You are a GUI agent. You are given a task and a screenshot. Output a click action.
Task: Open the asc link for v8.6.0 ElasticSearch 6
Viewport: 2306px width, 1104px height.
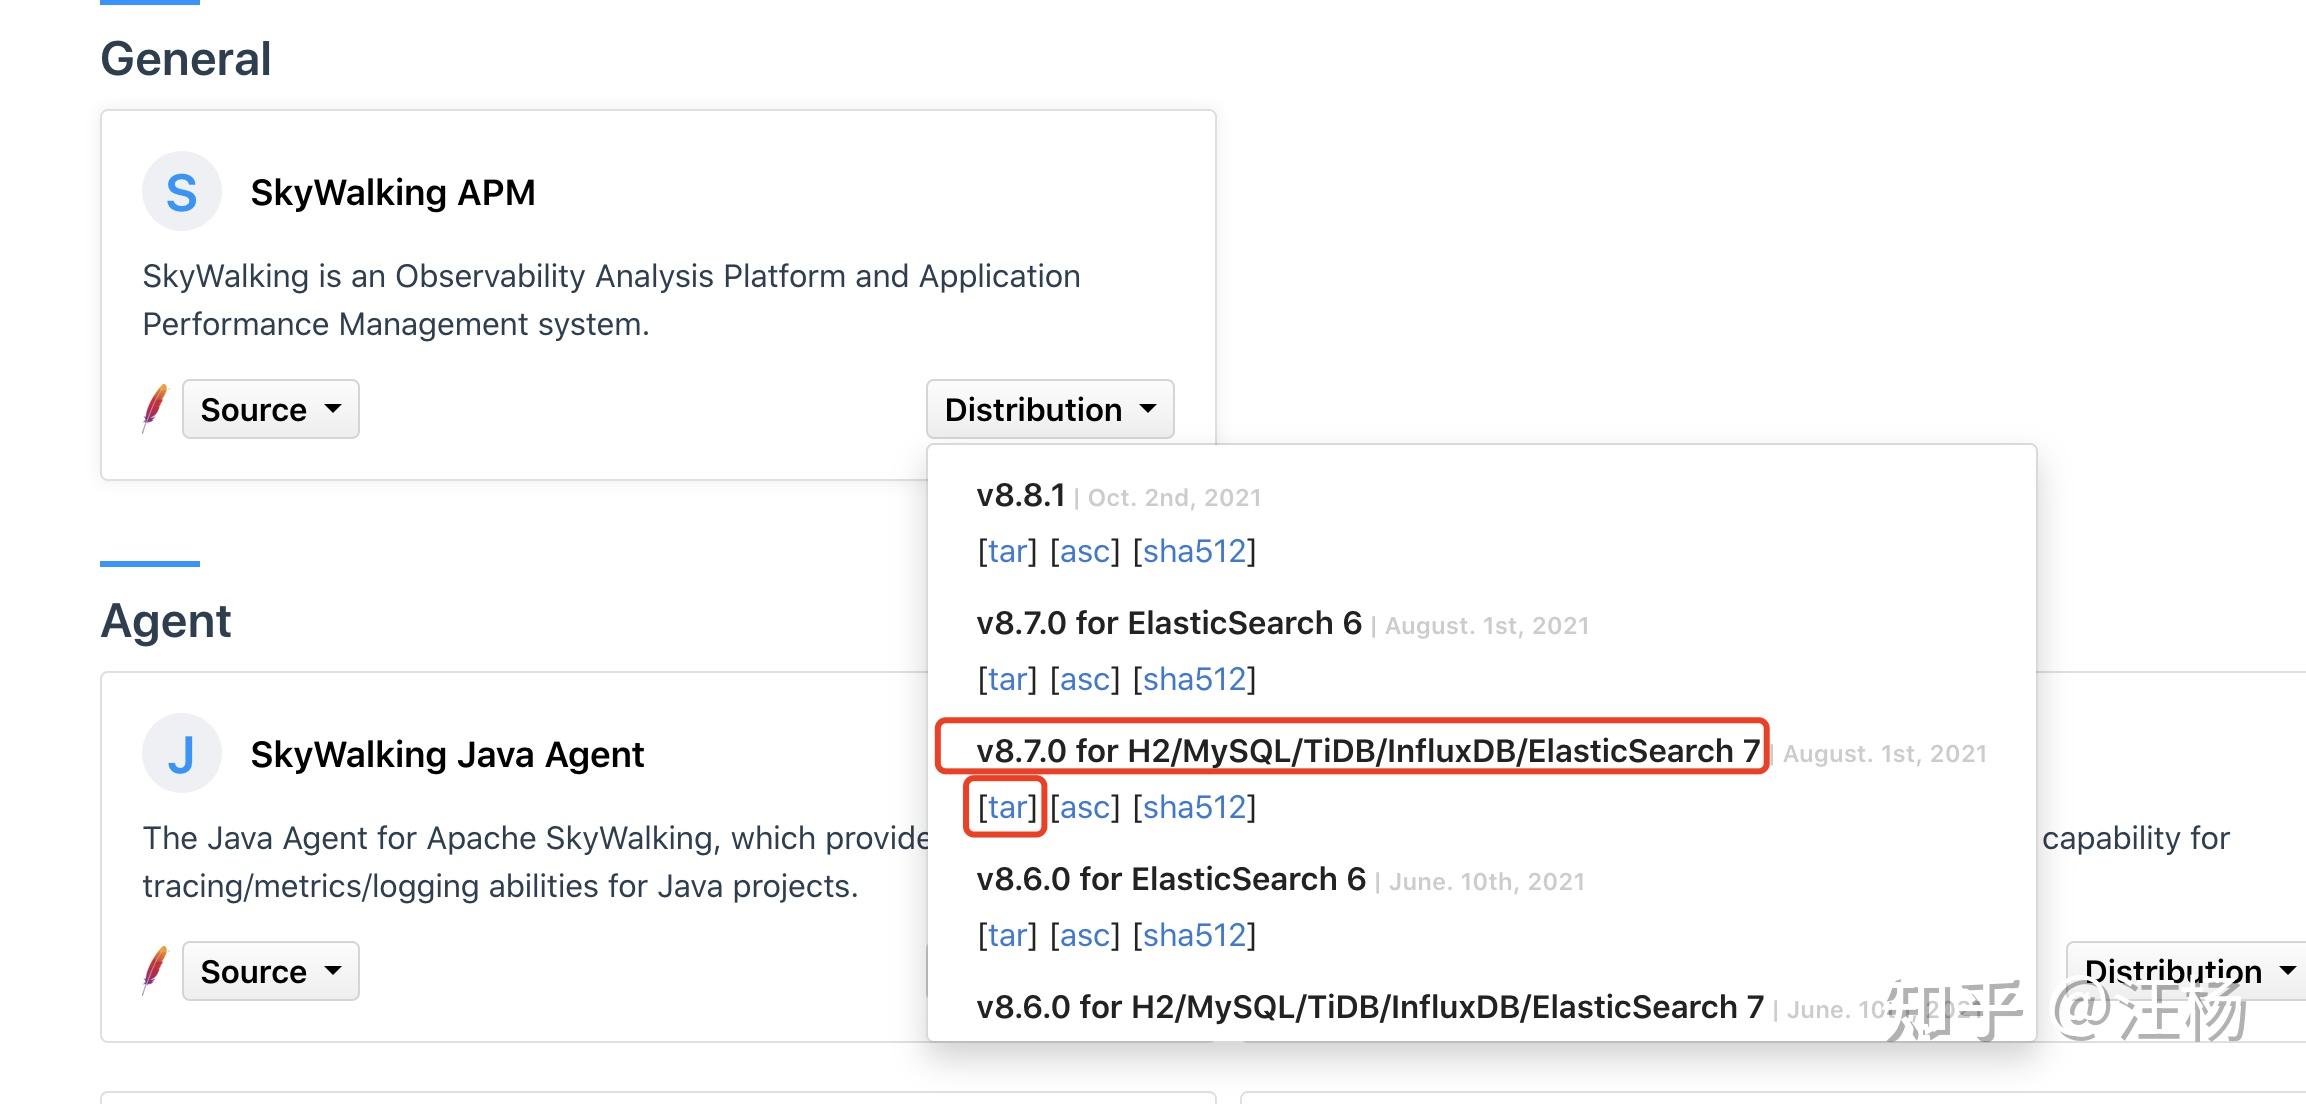(x=1085, y=935)
